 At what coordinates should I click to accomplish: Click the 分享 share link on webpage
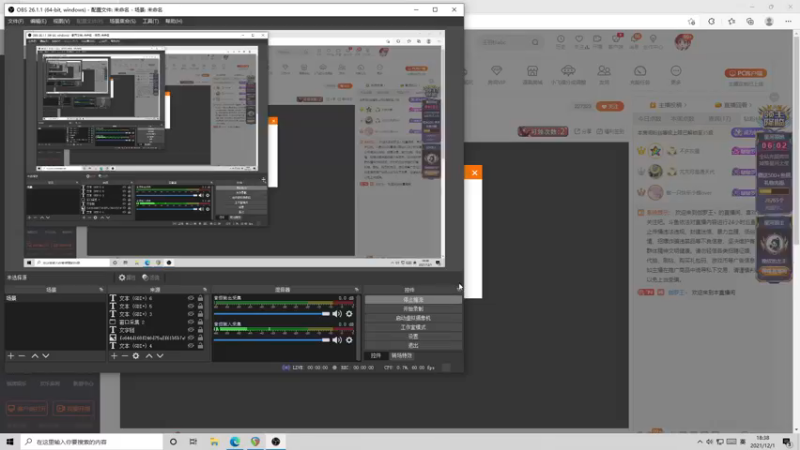tap(584, 131)
